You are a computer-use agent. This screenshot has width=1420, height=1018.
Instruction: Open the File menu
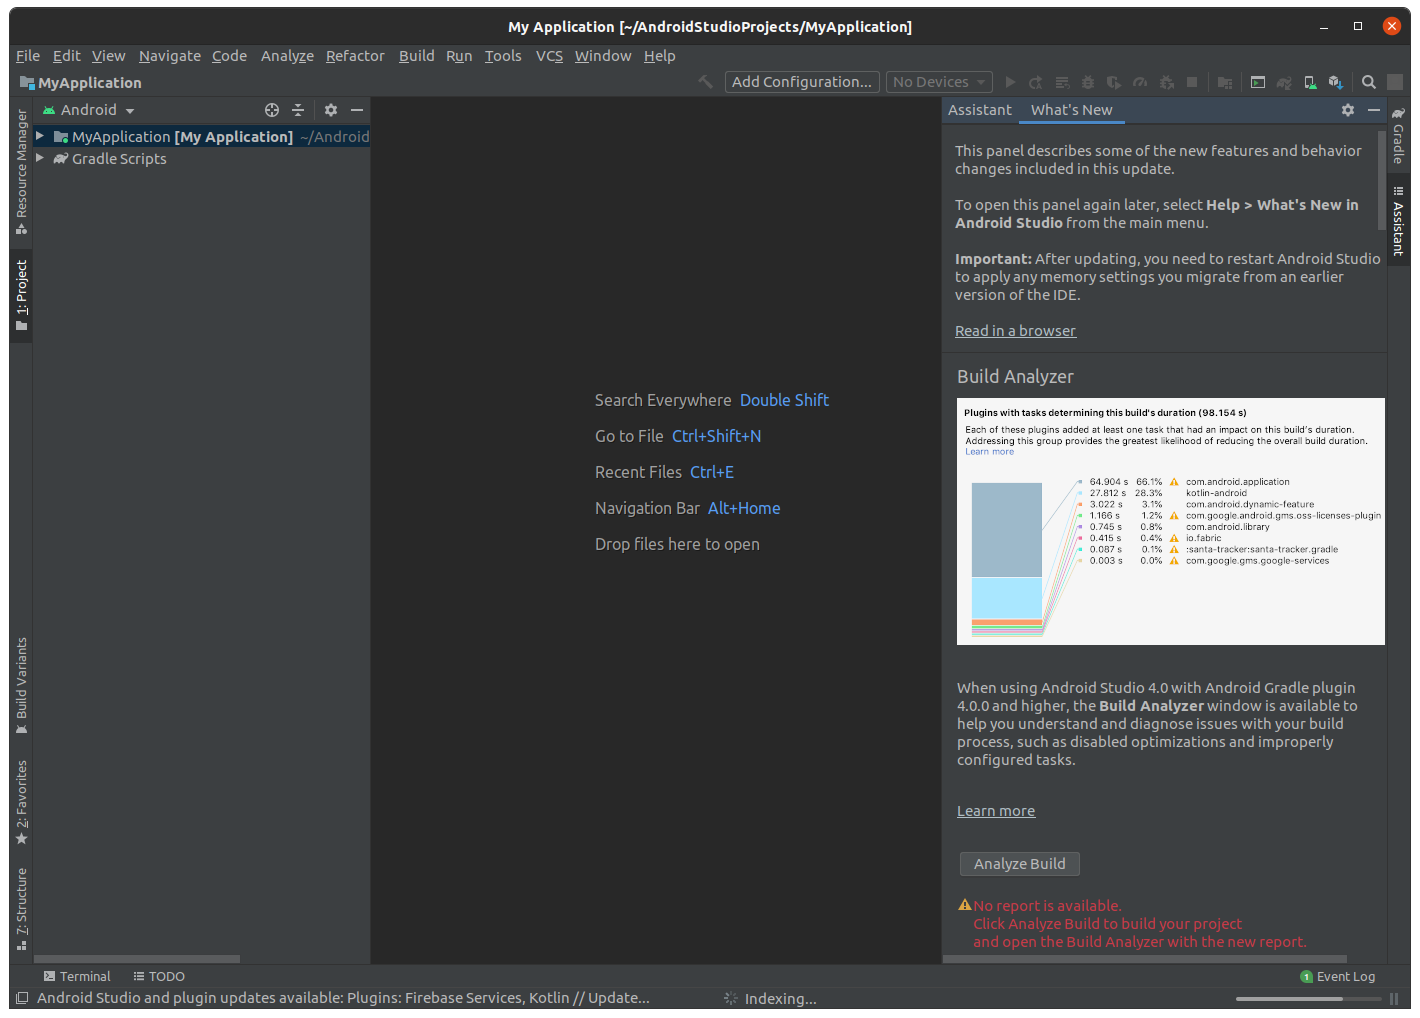[28, 56]
